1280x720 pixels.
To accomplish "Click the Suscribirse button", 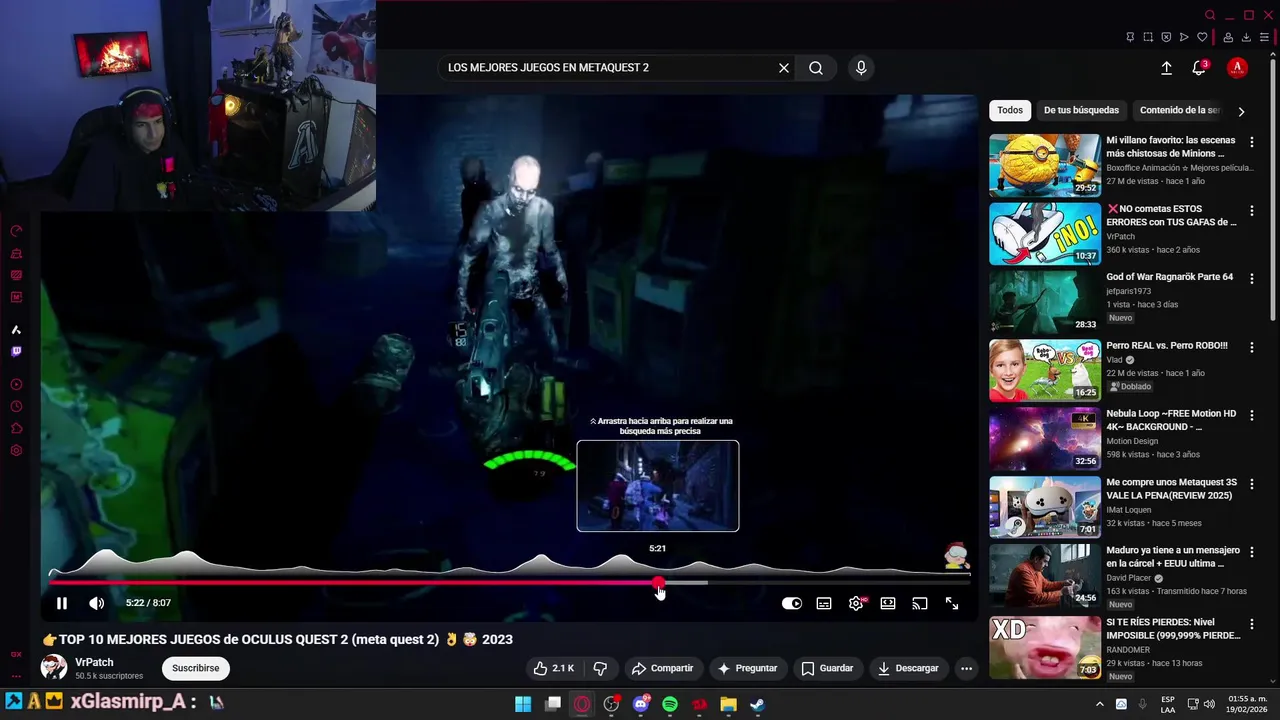I will tap(195, 668).
